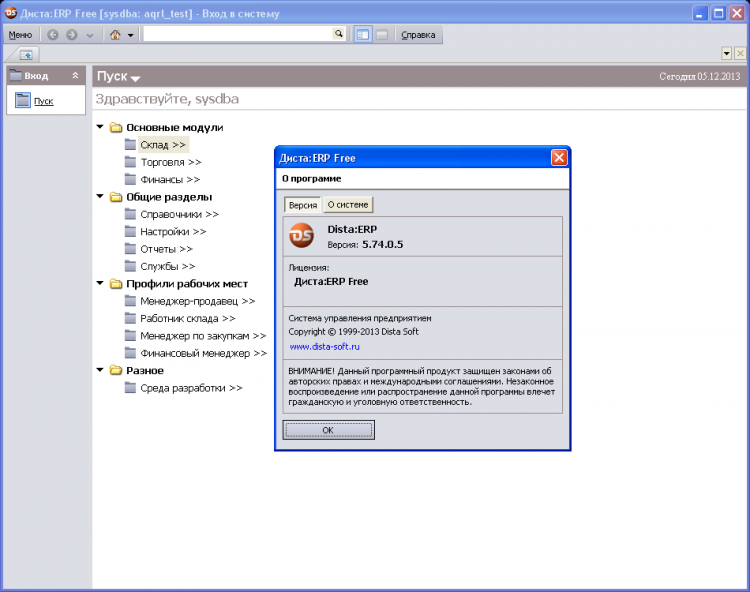750x592 pixels.
Task: Switch to the О системе tab
Action: [x=348, y=205]
